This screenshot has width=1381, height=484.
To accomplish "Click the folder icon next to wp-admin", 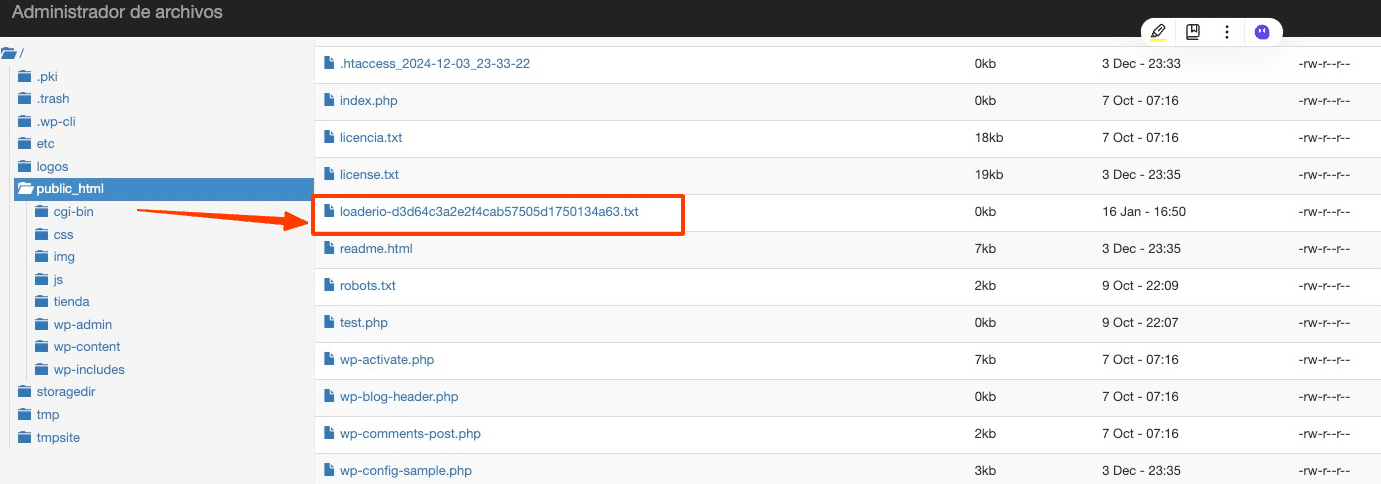I will click(42, 325).
